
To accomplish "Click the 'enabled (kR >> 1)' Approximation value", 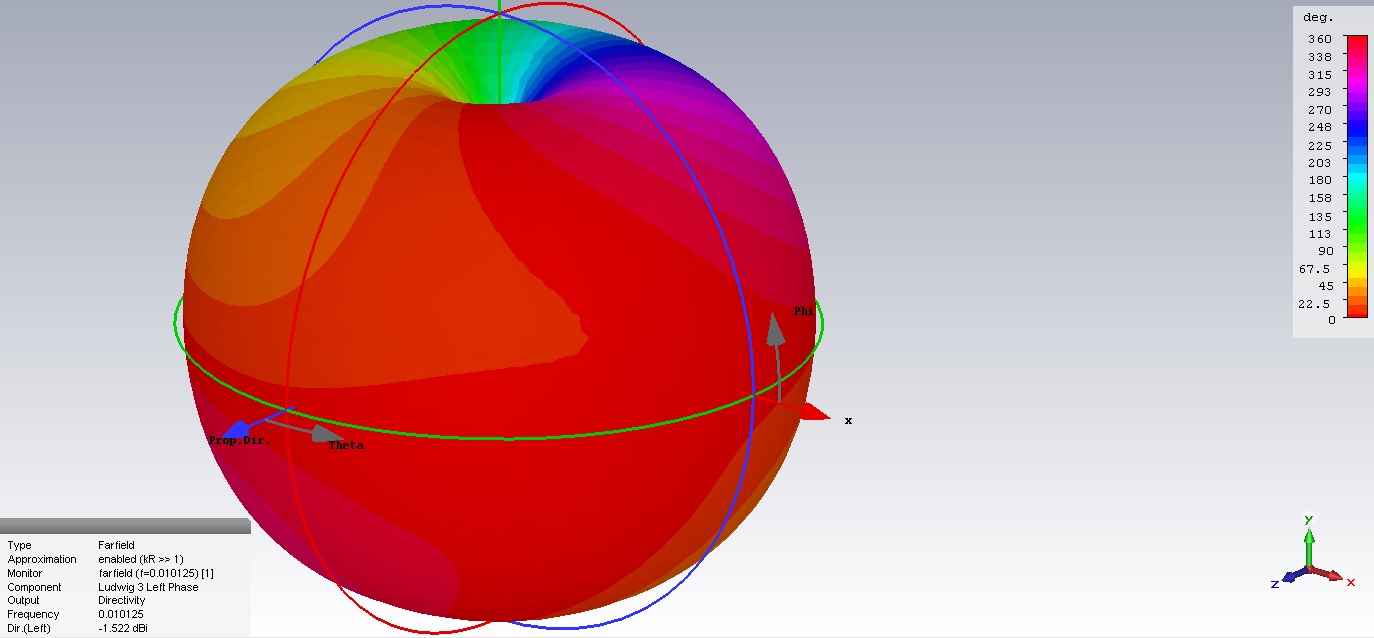I will [141, 559].
